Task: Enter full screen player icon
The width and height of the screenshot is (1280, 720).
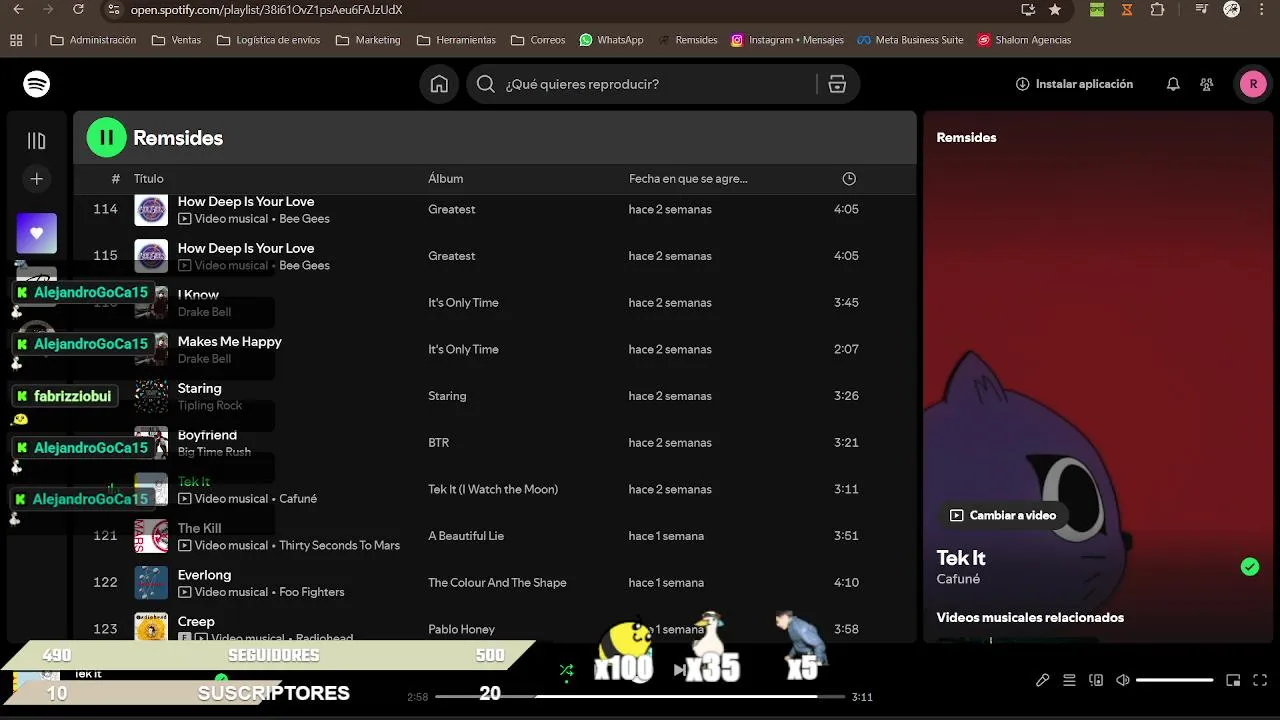Action: (1260, 680)
